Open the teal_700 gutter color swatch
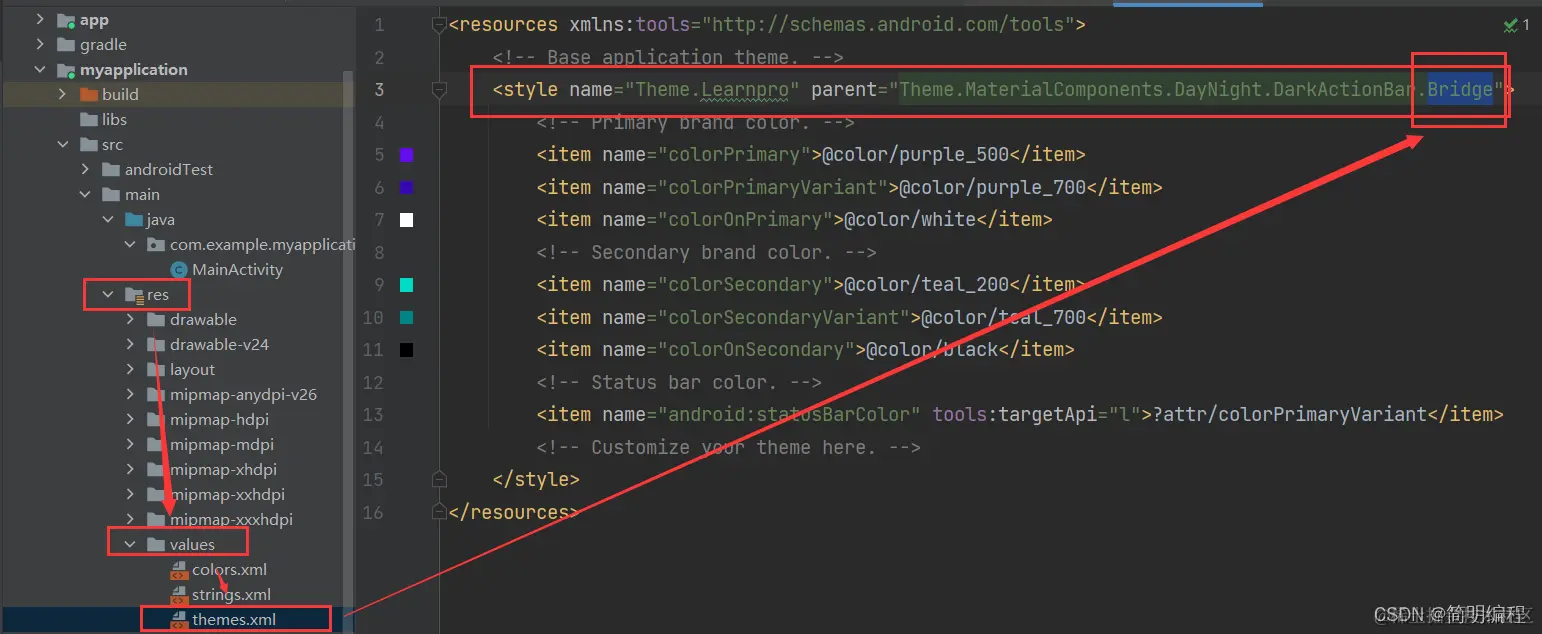This screenshot has height=634, width=1542. [406, 317]
